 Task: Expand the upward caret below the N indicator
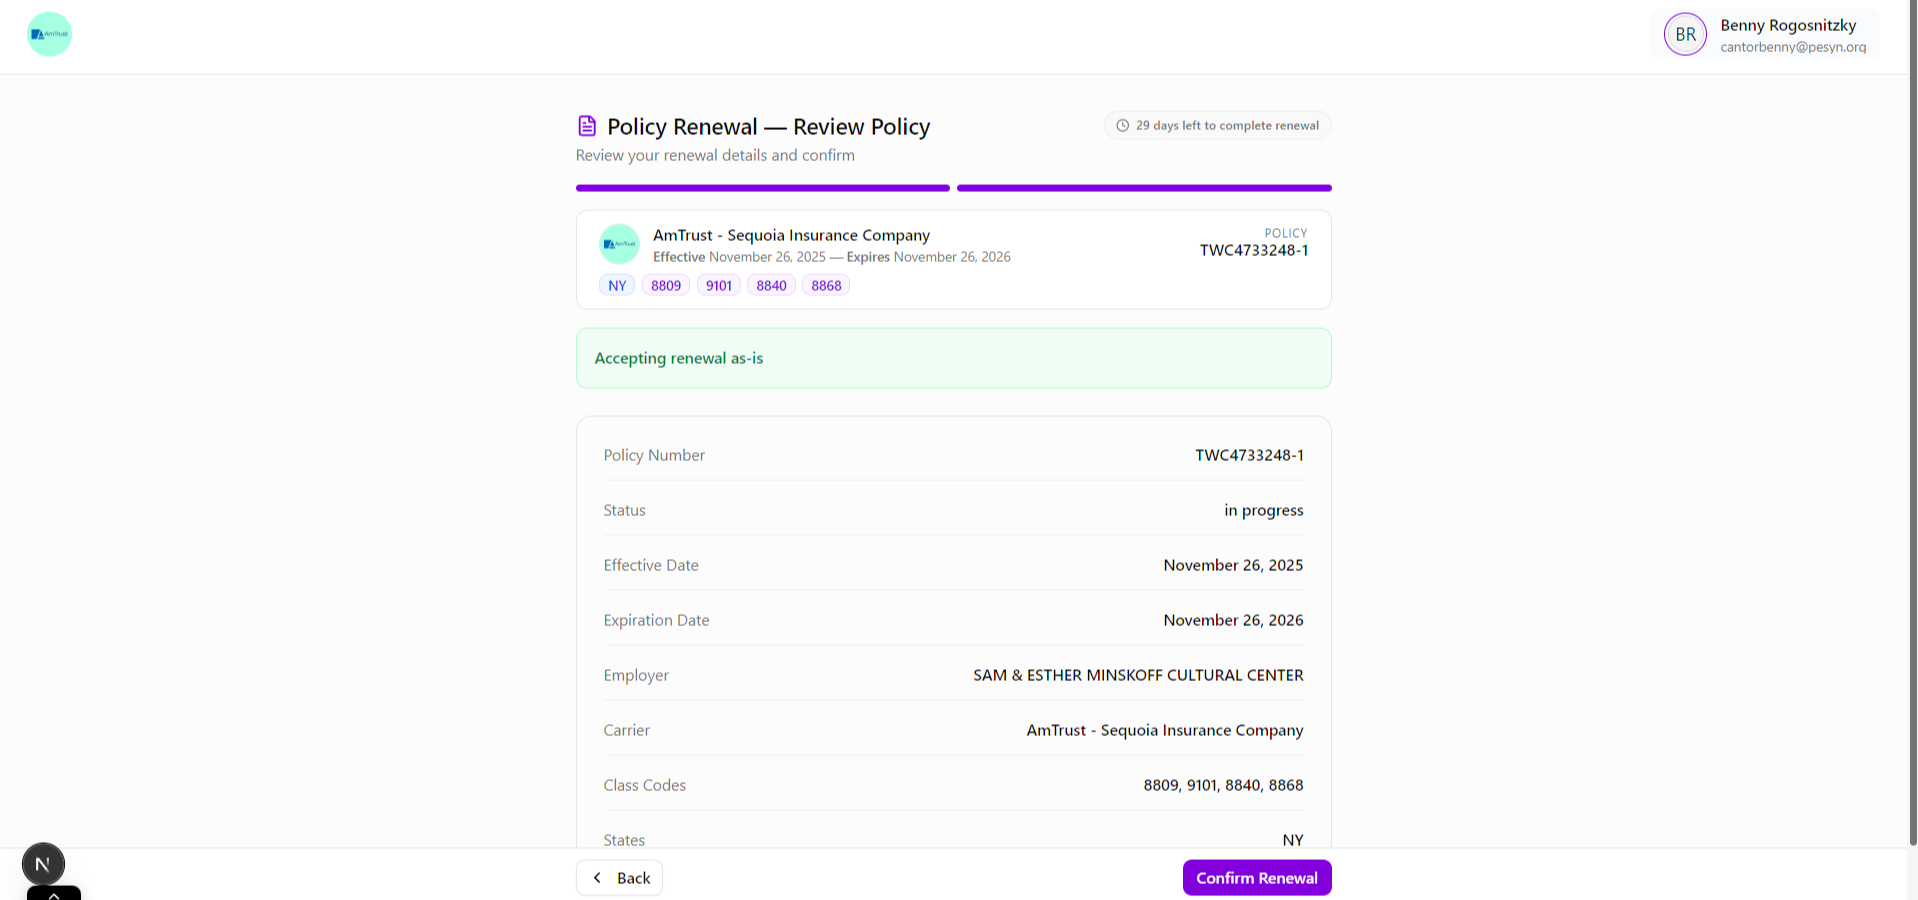coord(54,895)
